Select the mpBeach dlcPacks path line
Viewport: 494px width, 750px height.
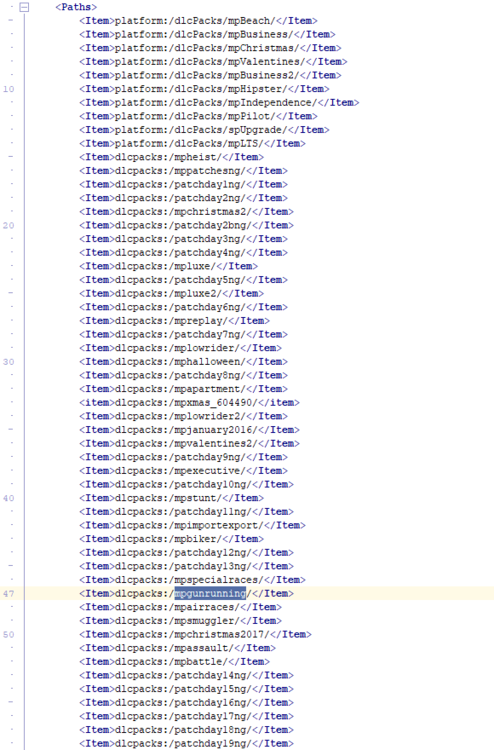(198, 21)
